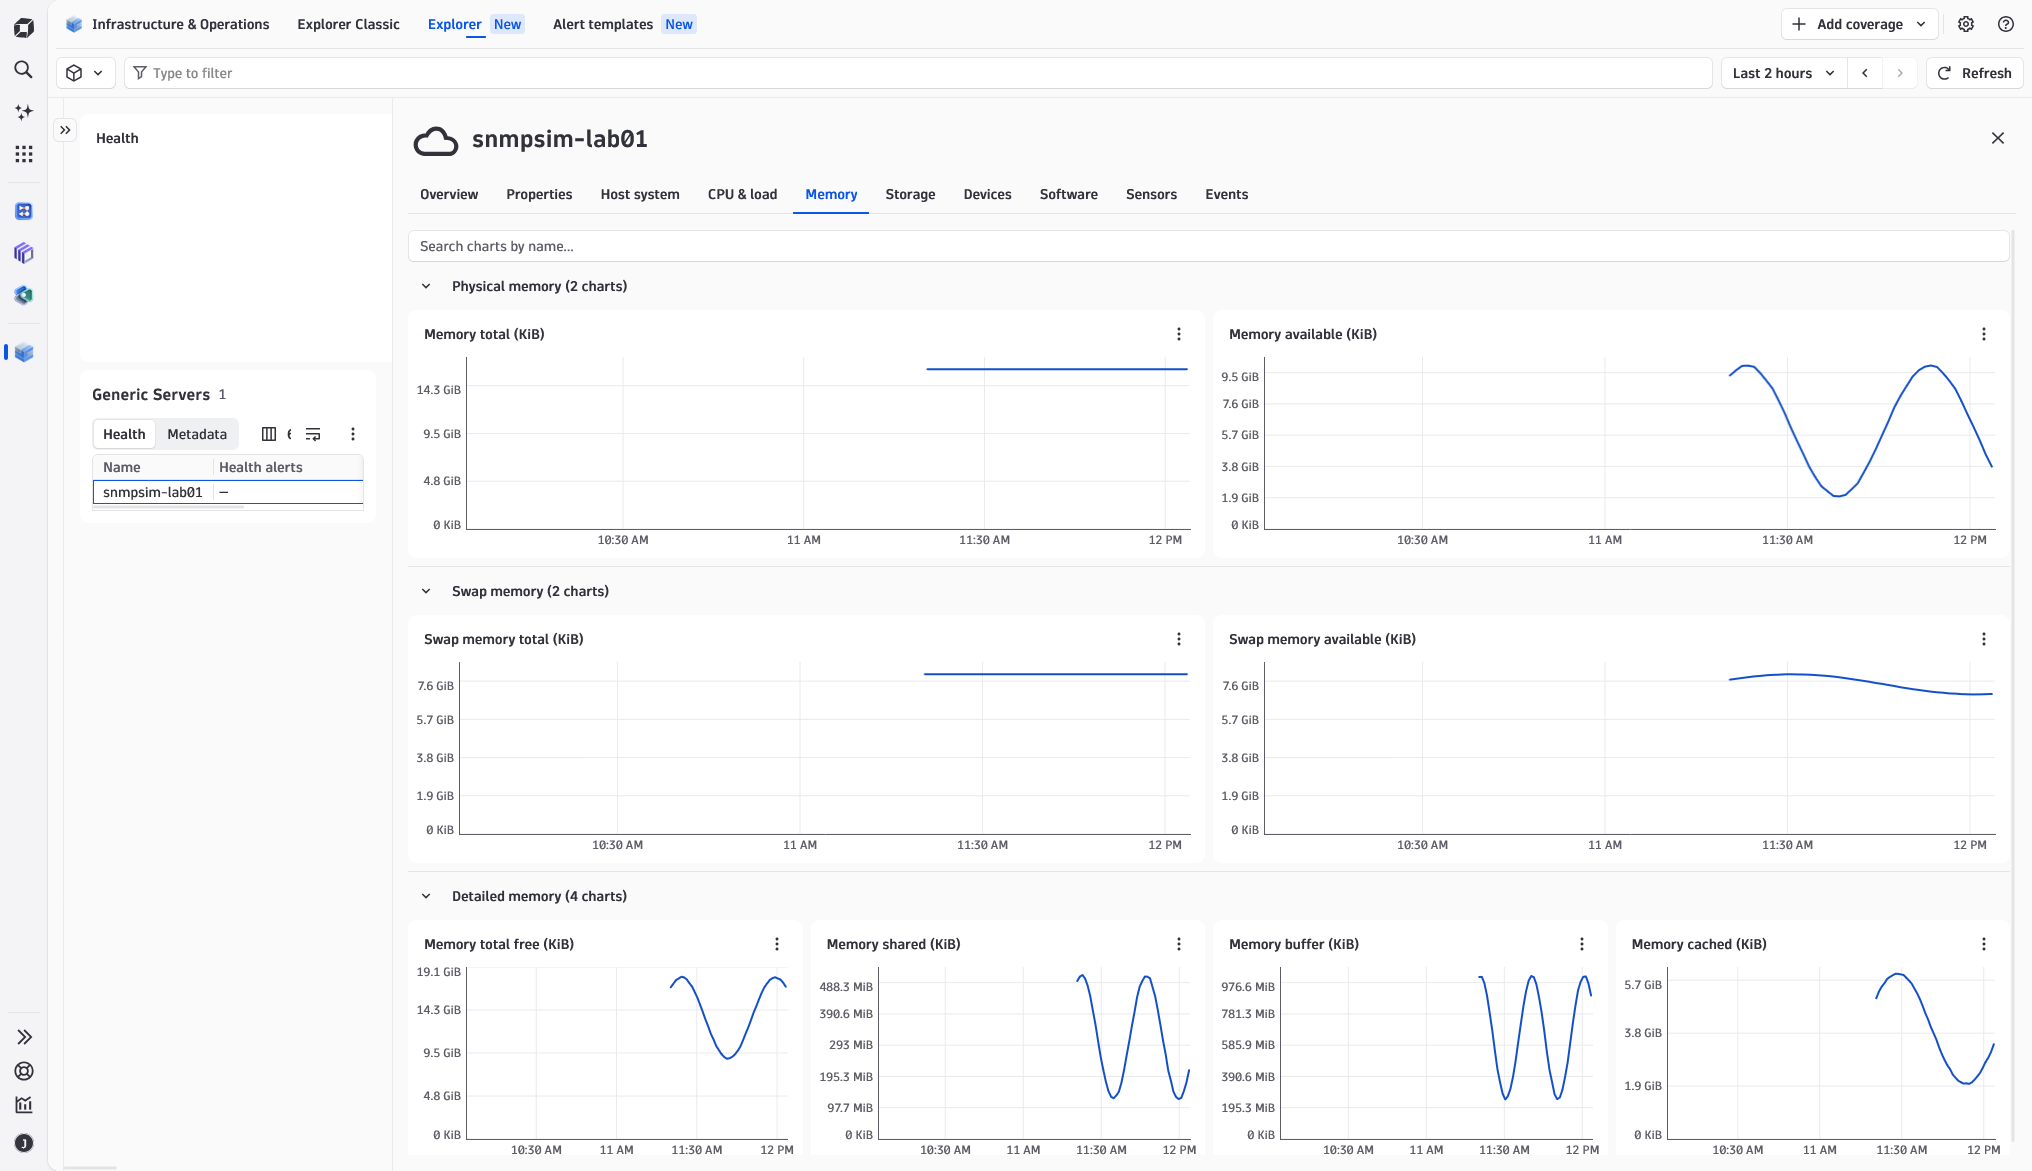Expand the collapsed Health side panel

tap(65, 130)
